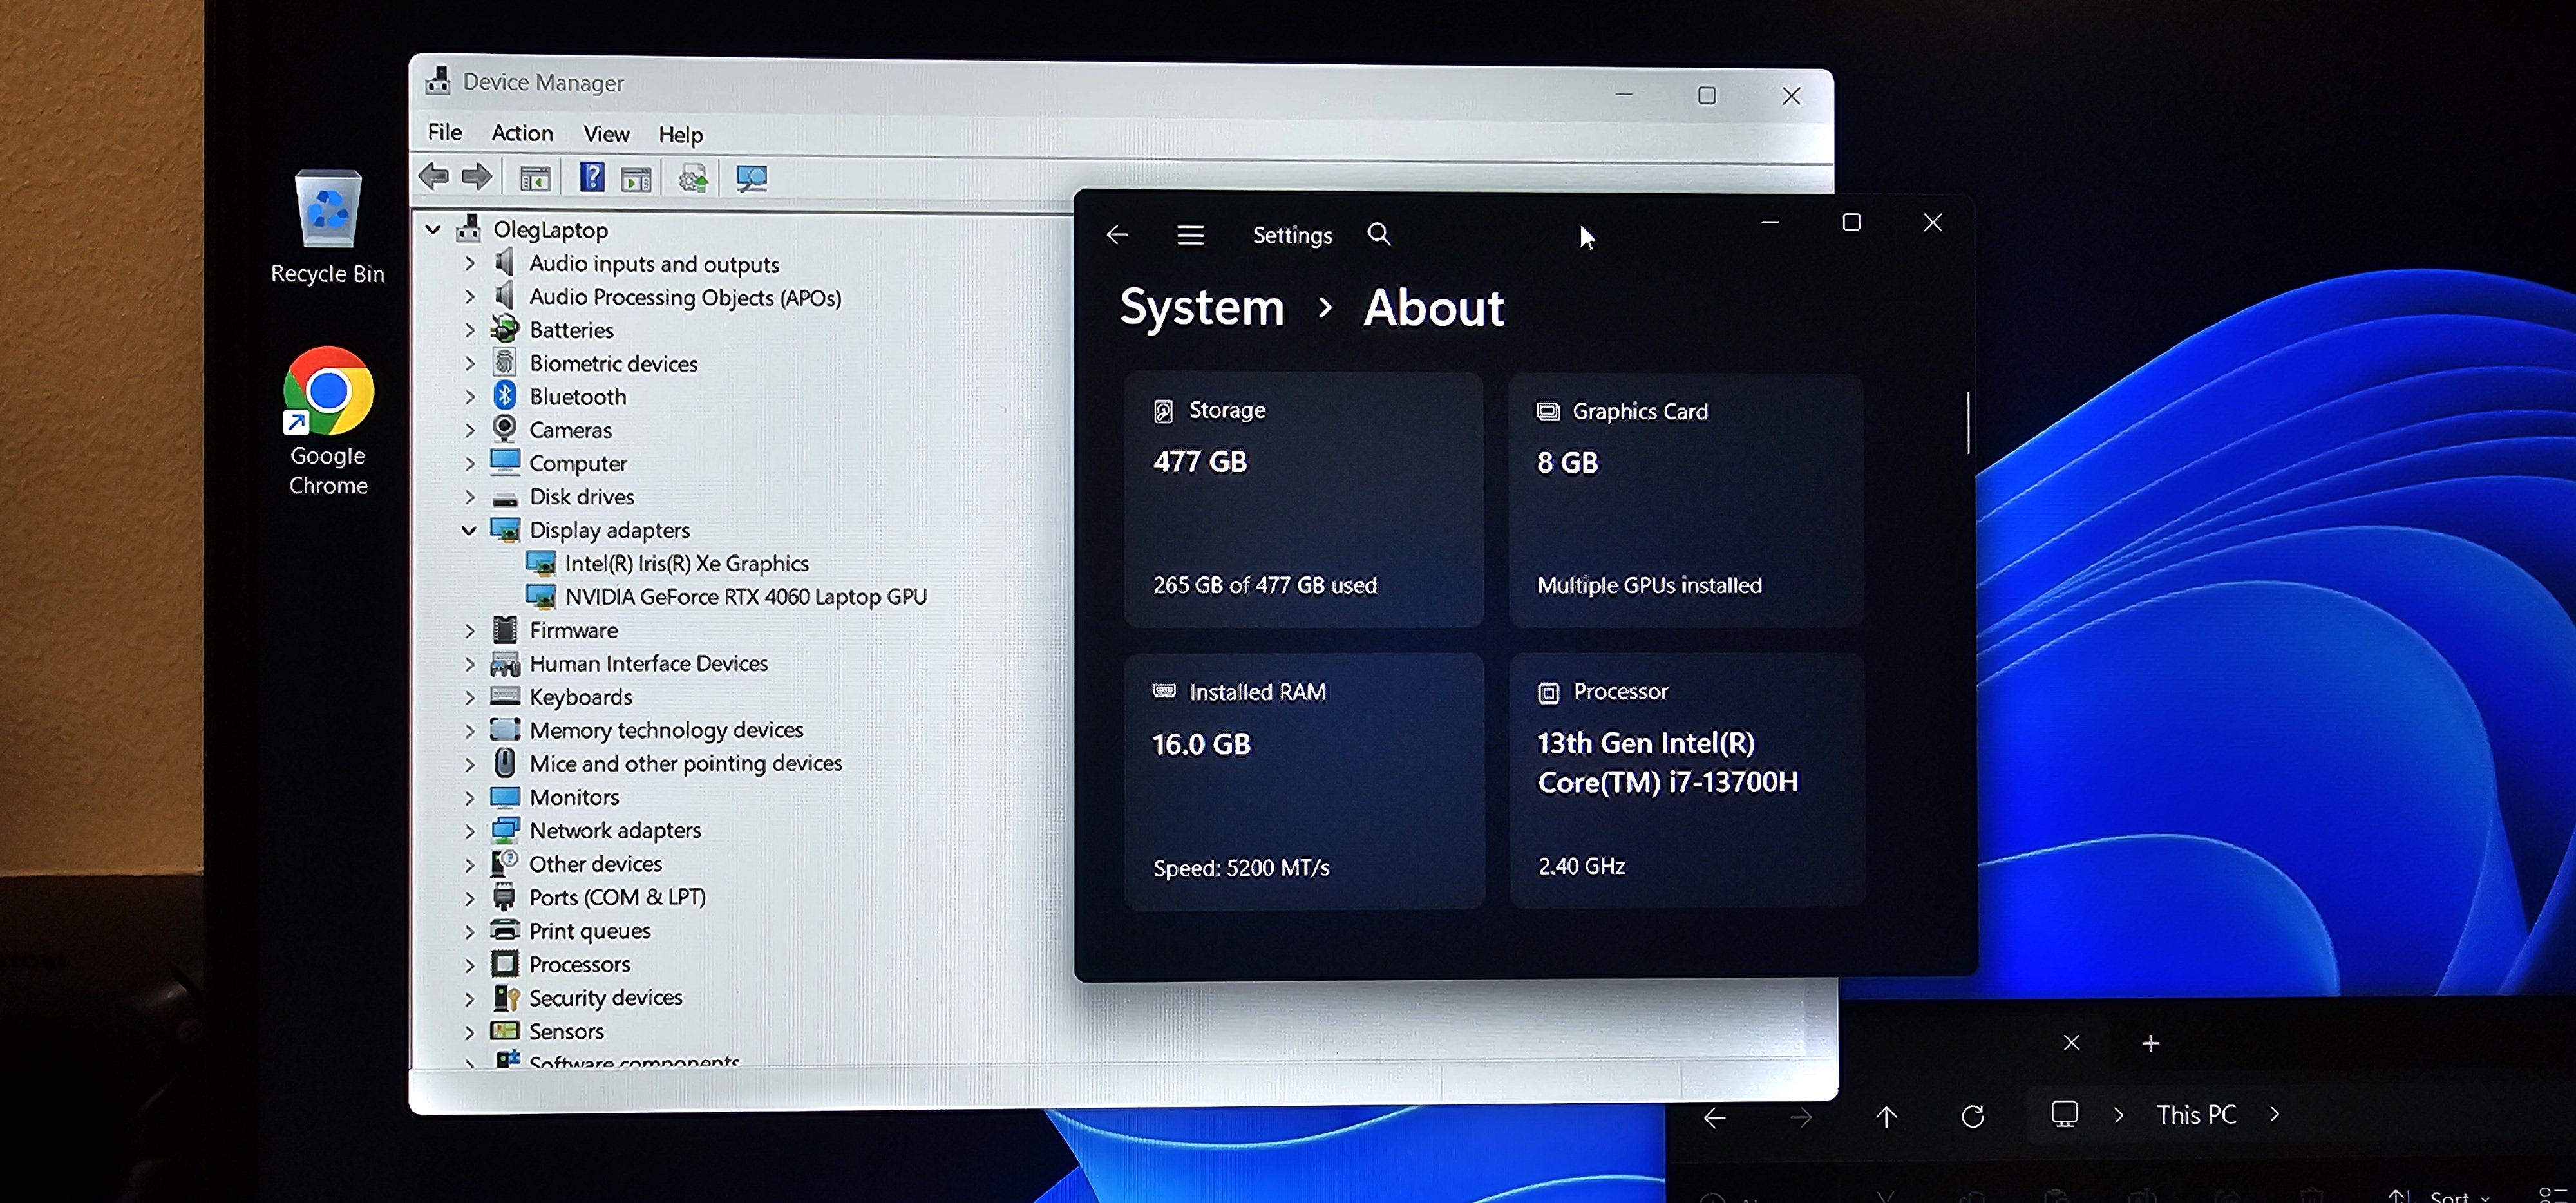Click the File Explorer up arrow icon
The height and width of the screenshot is (1203, 2576).
coord(1886,1116)
